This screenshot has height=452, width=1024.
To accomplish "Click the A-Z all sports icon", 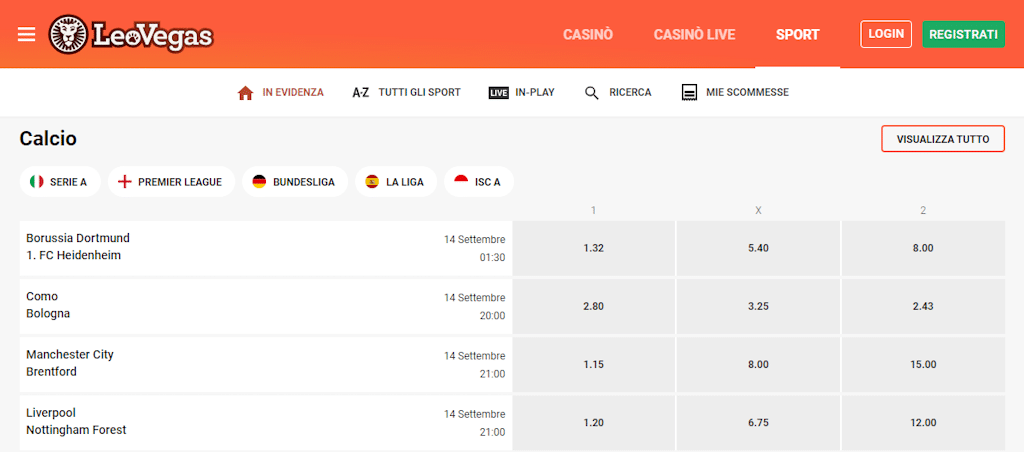I will [x=361, y=92].
